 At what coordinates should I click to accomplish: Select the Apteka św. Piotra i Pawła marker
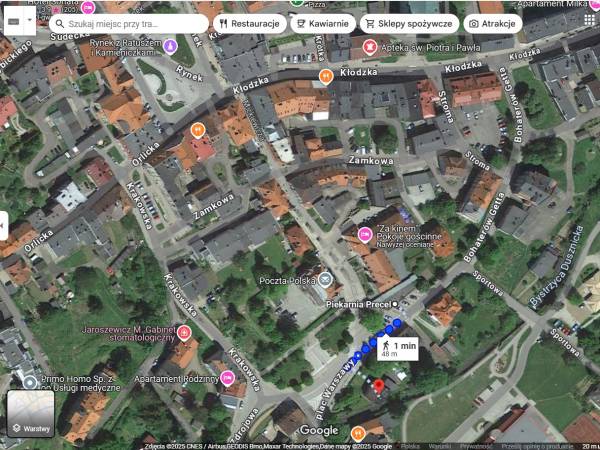(x=370, y=46)
